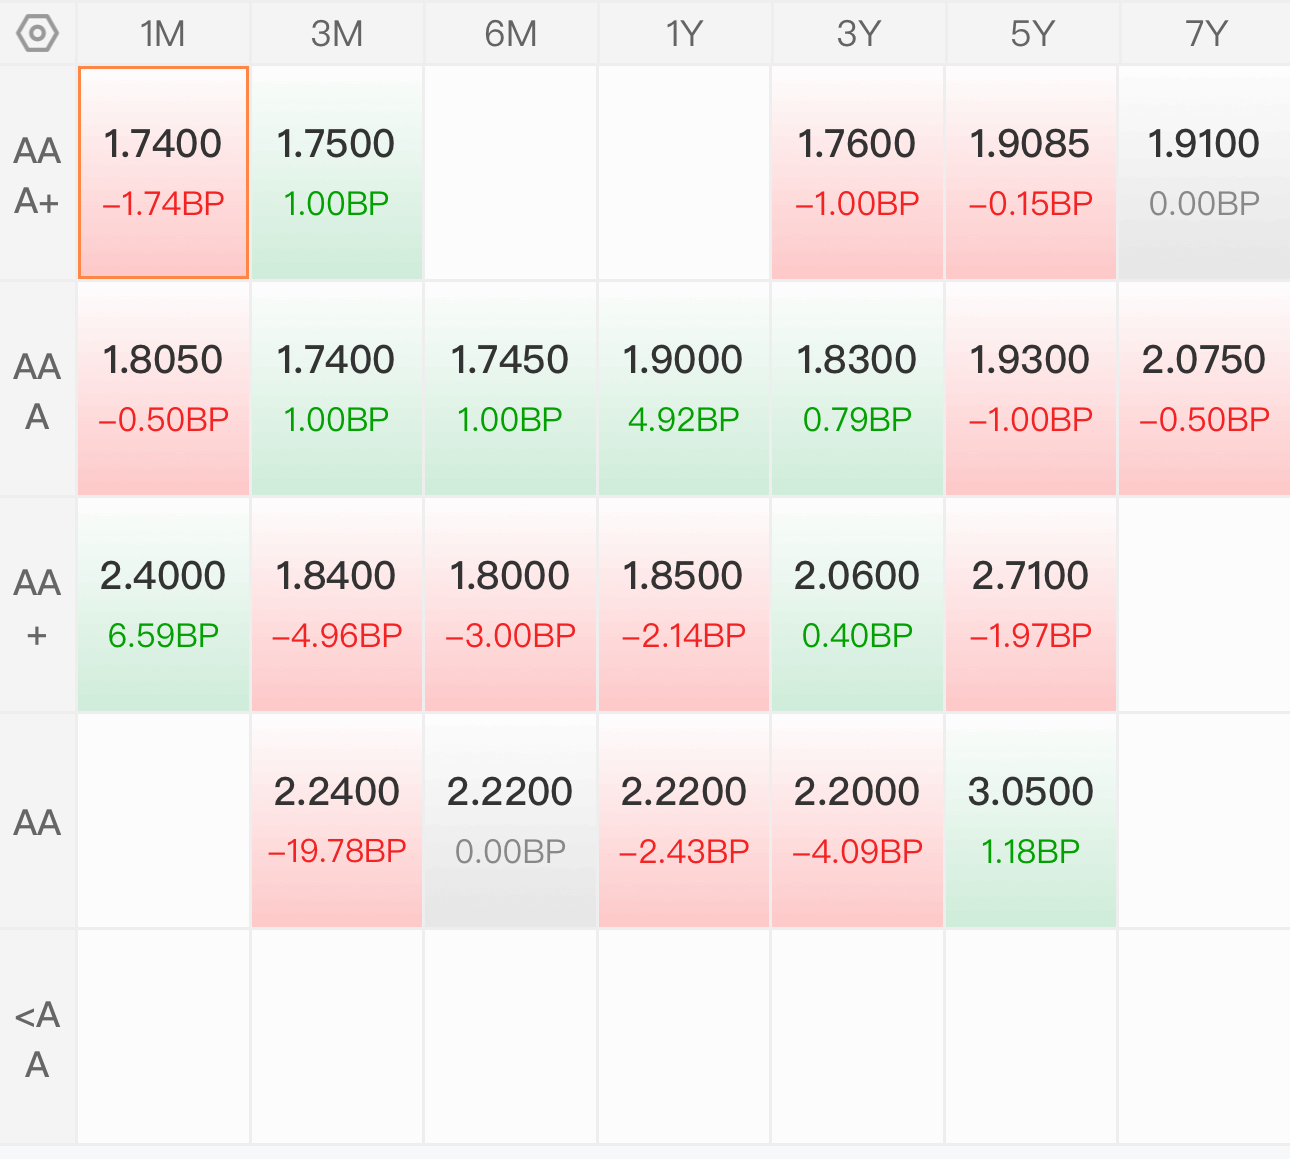Open the AA+ 5Y cell showing 2.7100
Viewport: 1290px width, 1159px height.
tap(1031, 605)
